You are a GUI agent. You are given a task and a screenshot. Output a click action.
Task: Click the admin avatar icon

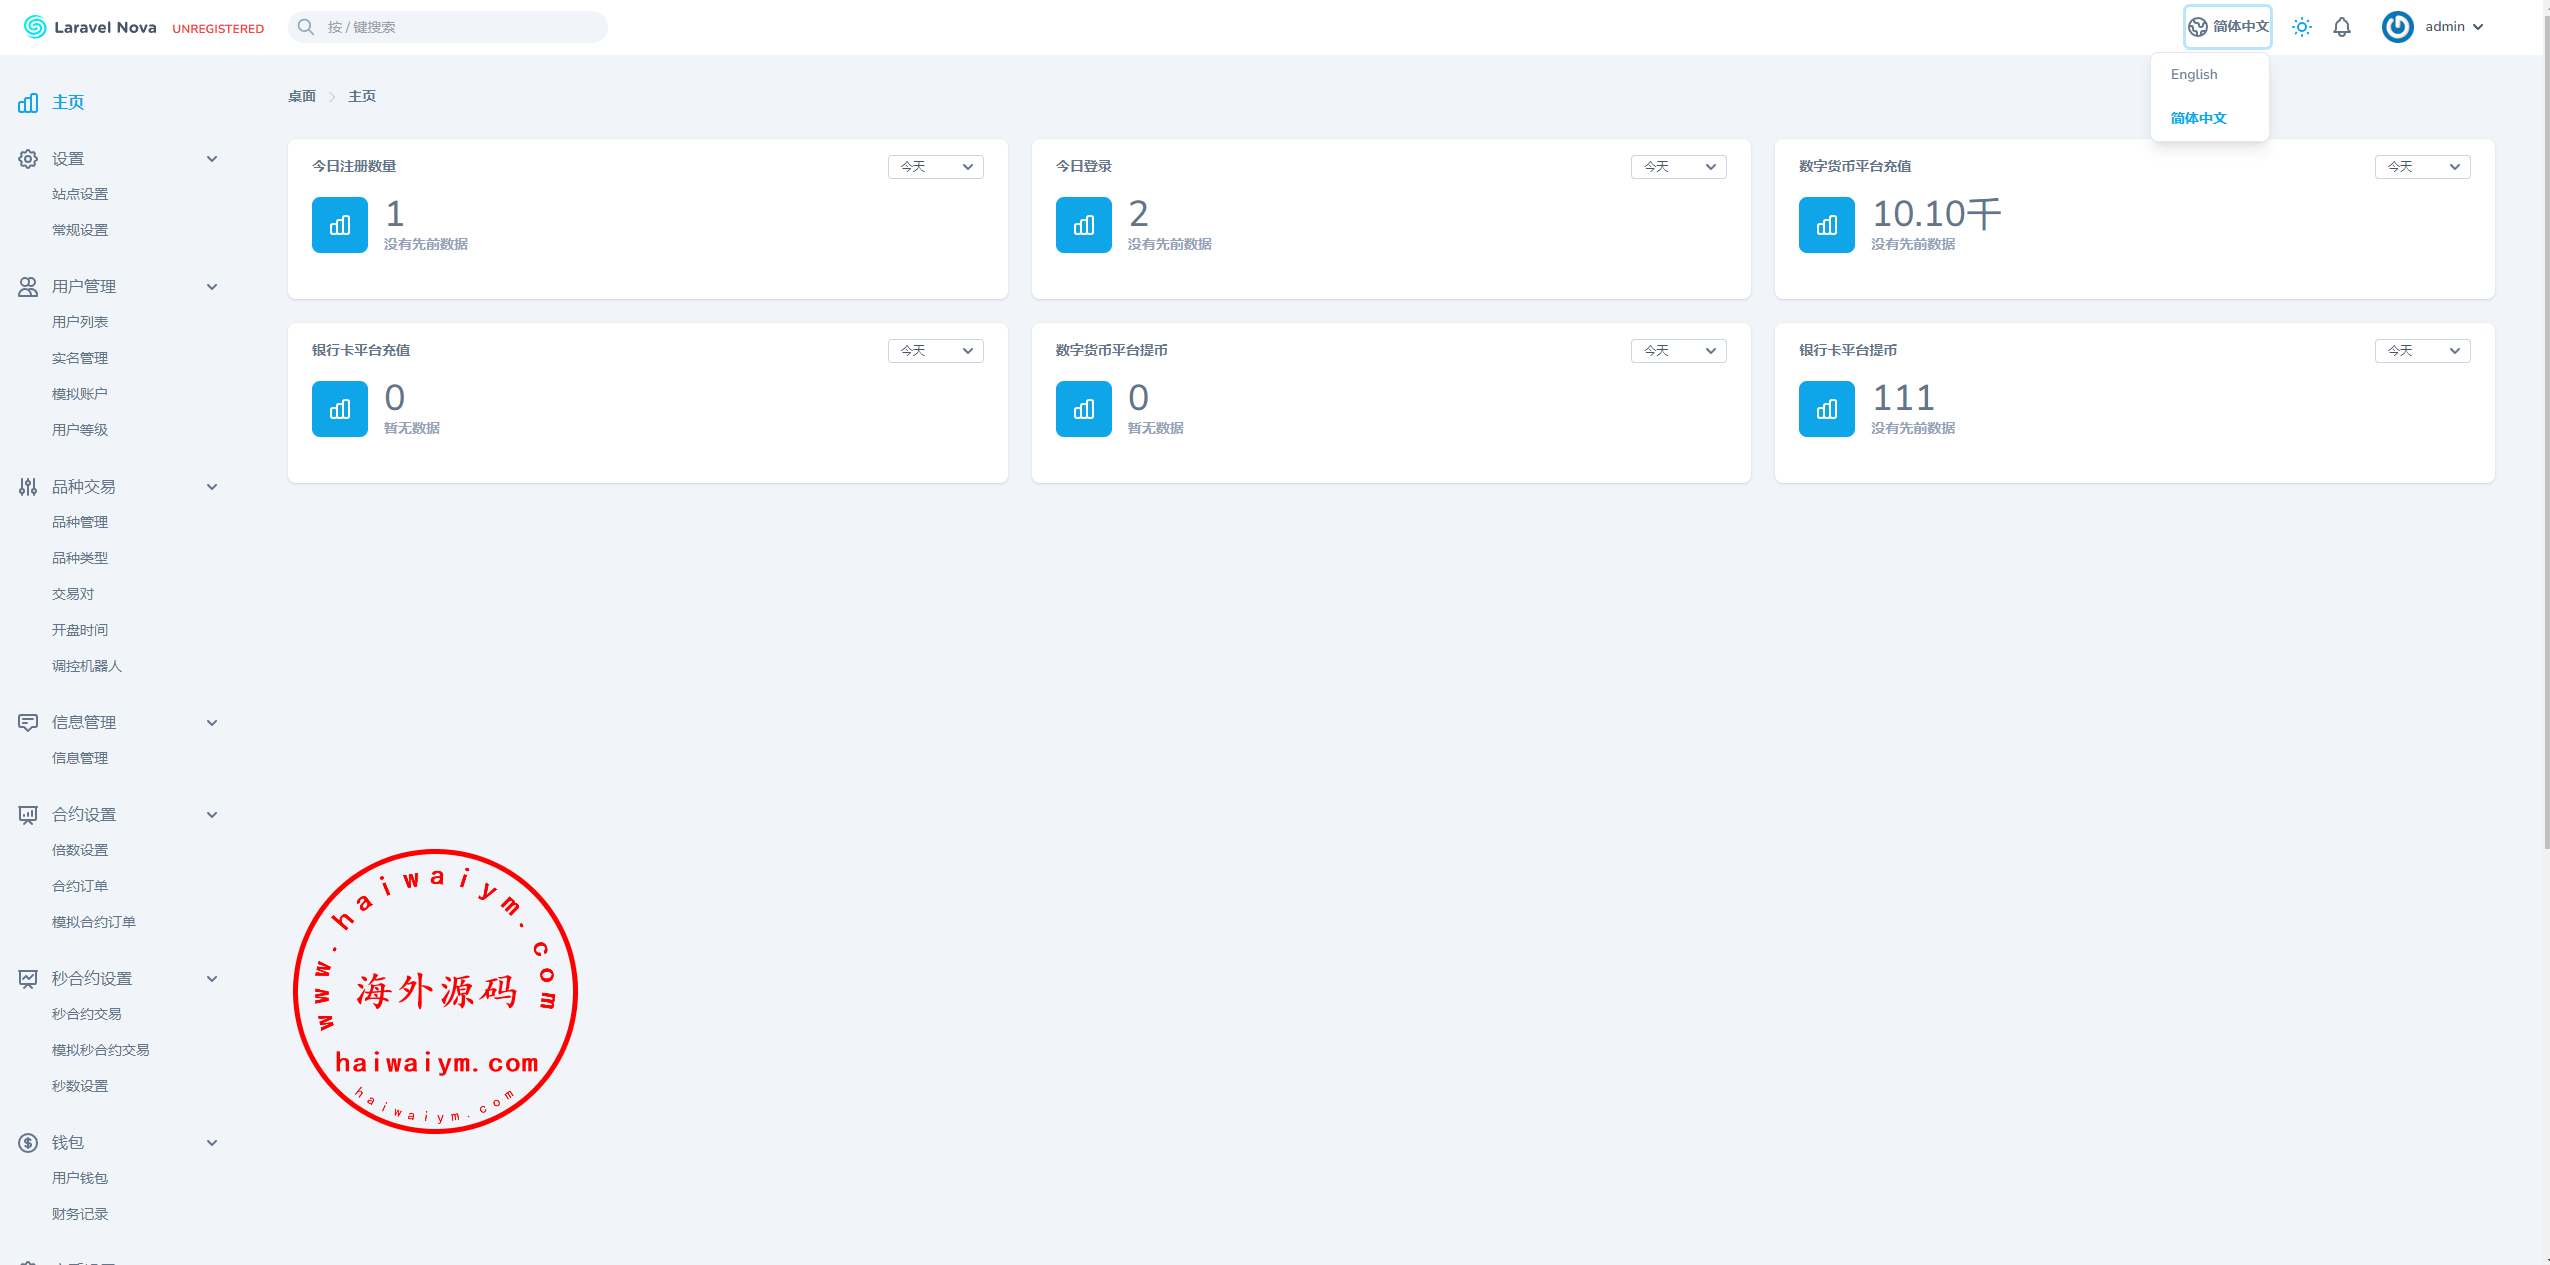tap(2397, 27)
